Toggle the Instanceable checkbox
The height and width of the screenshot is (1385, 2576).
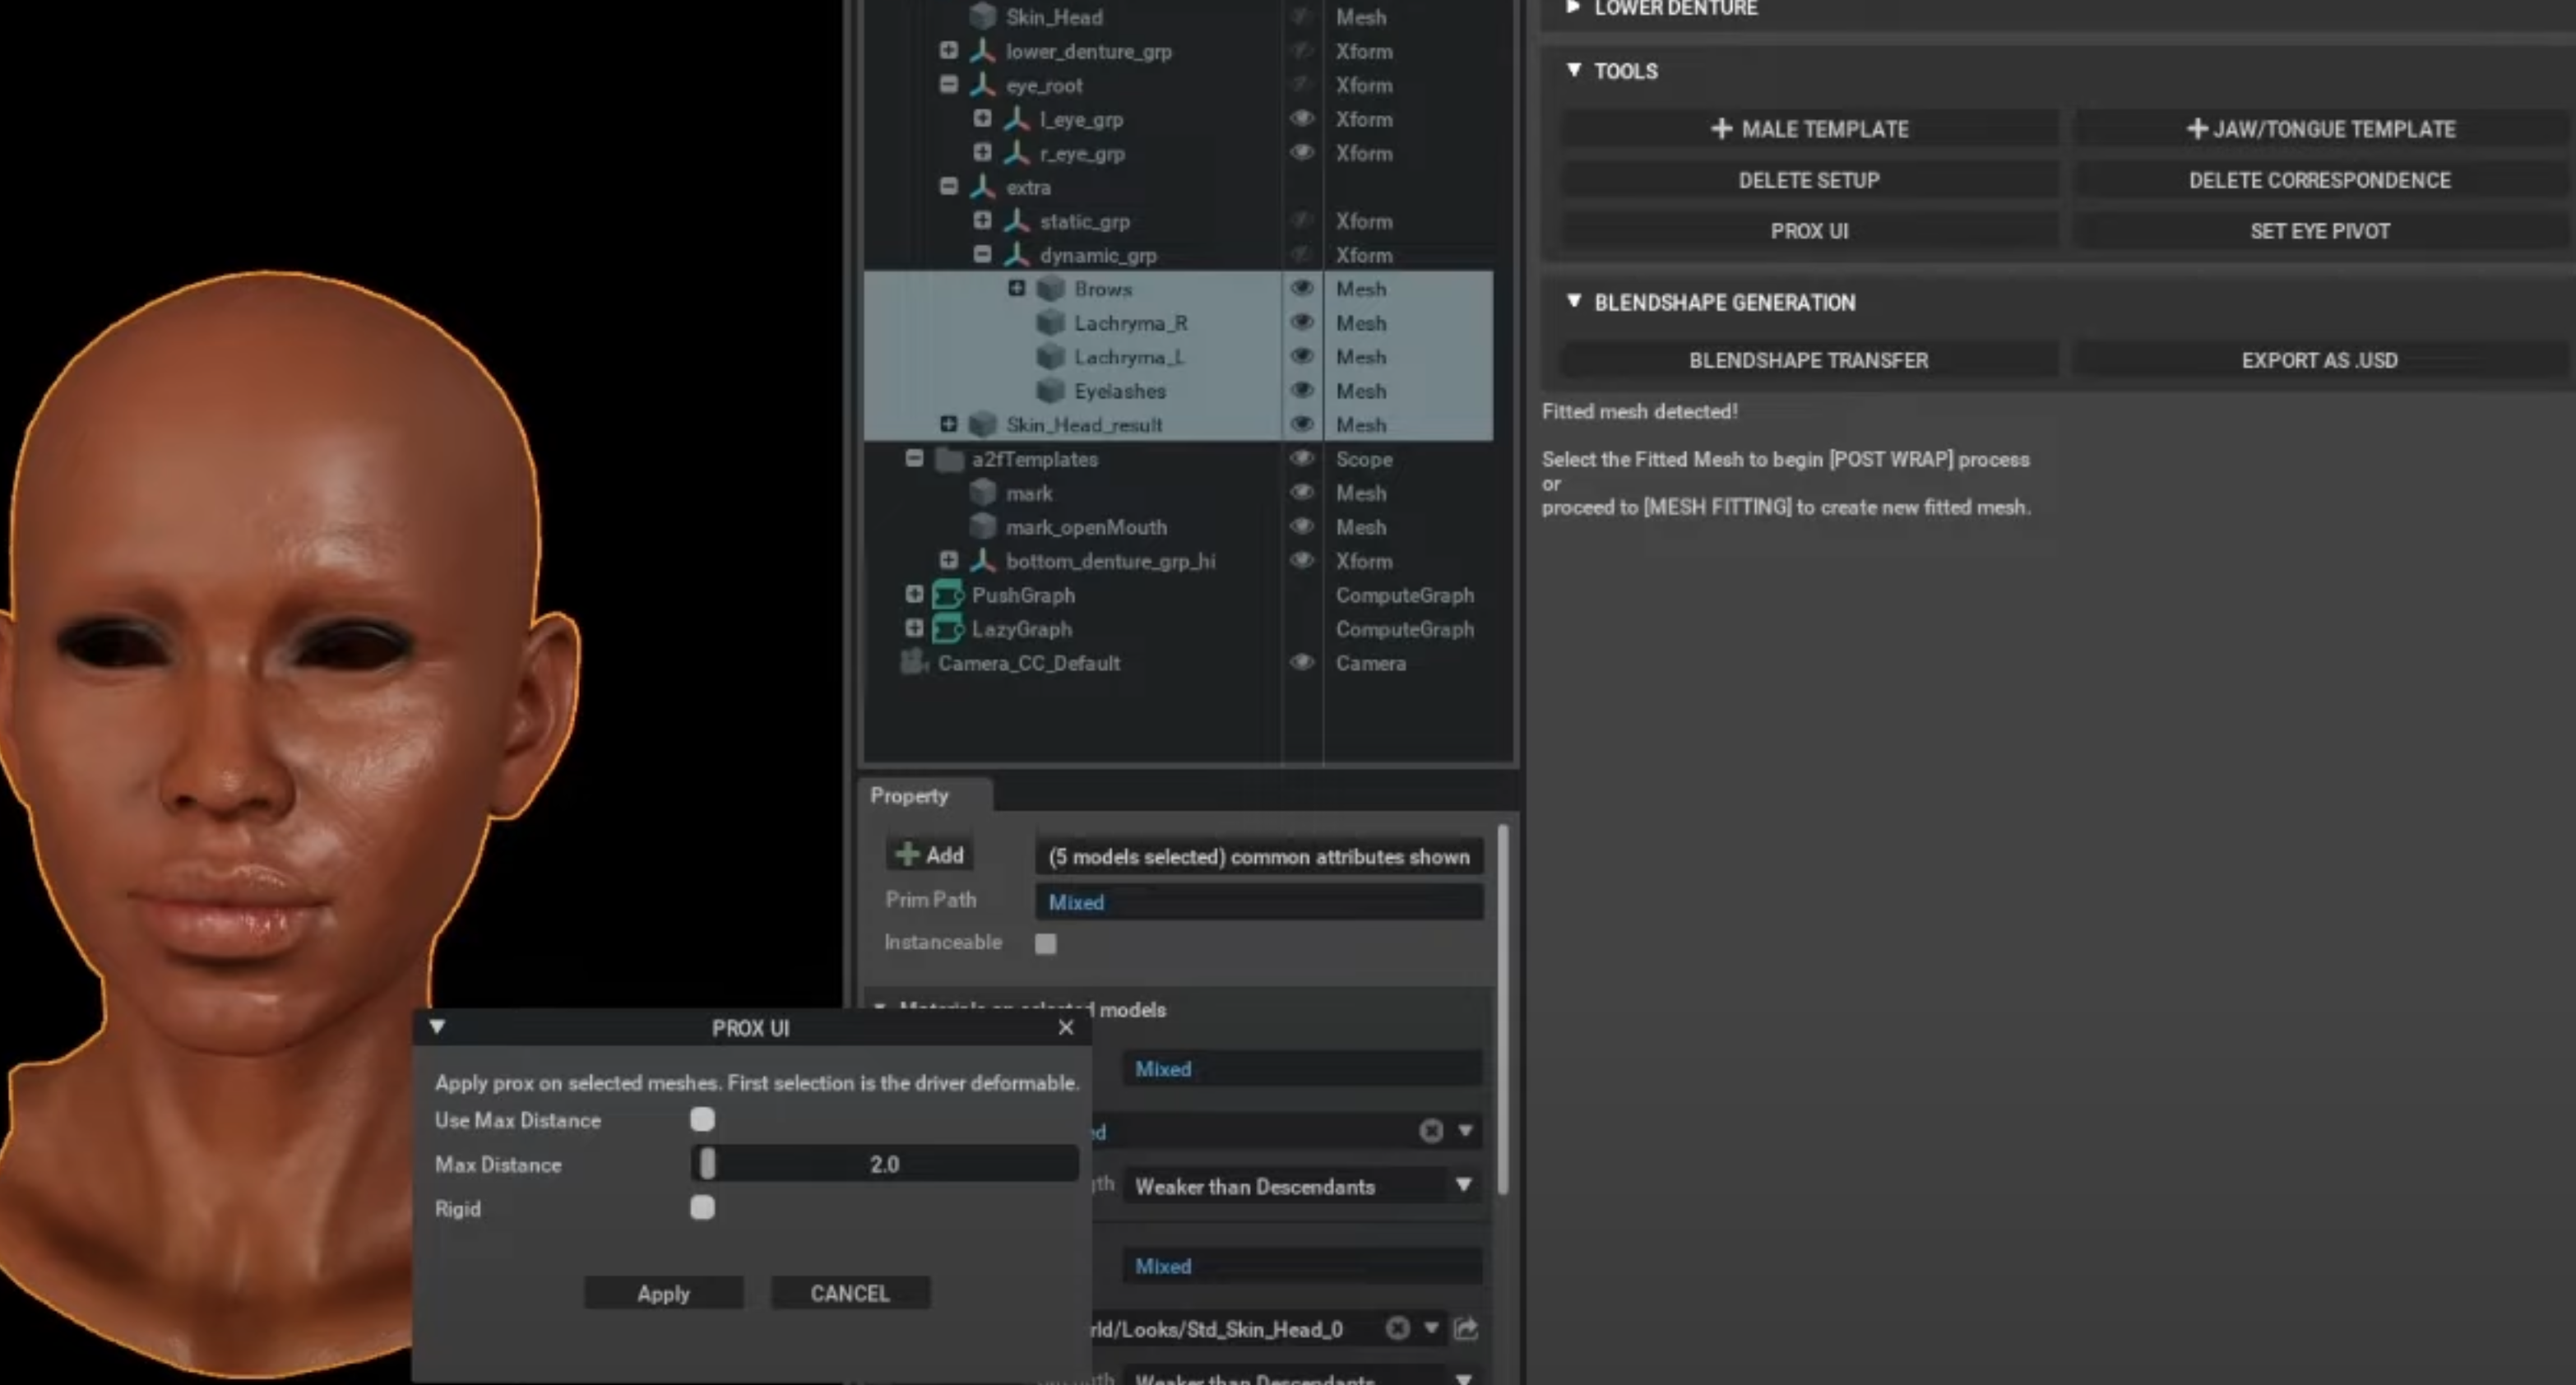(1045, 943)
